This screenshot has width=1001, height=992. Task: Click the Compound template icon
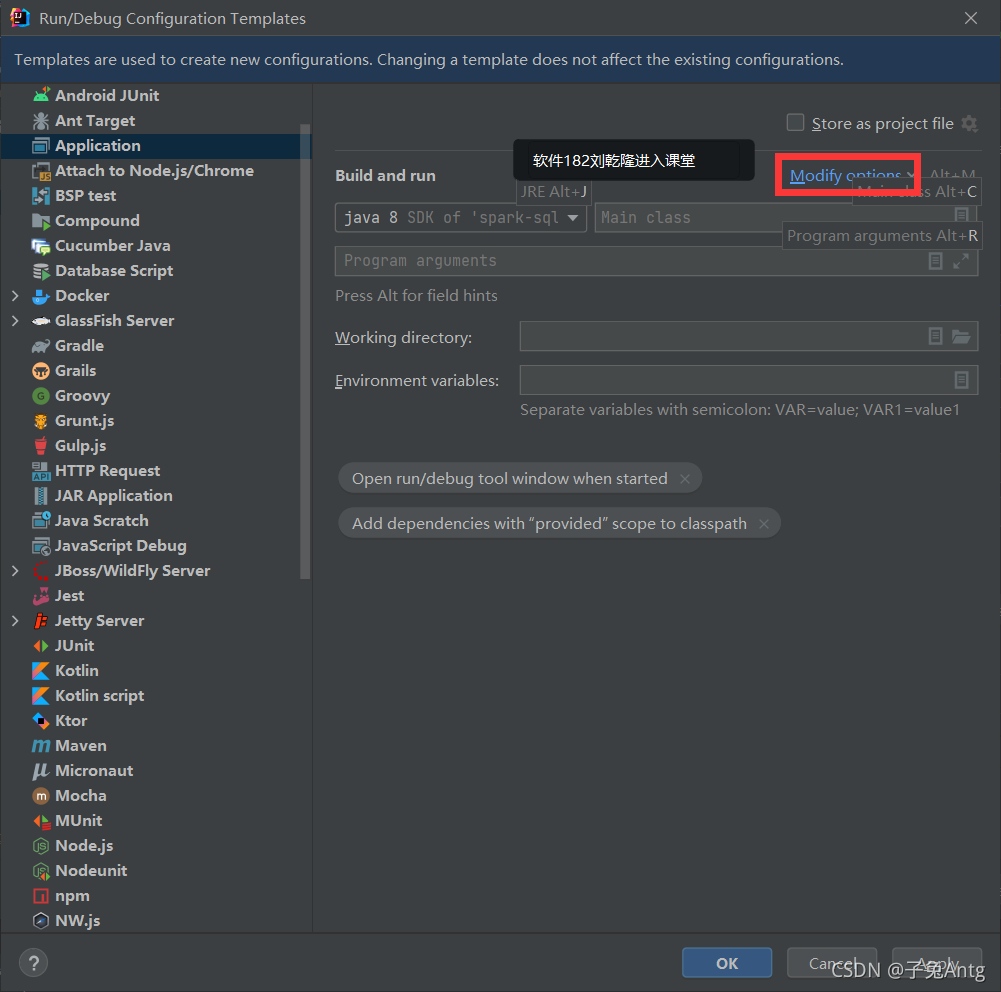41,221
